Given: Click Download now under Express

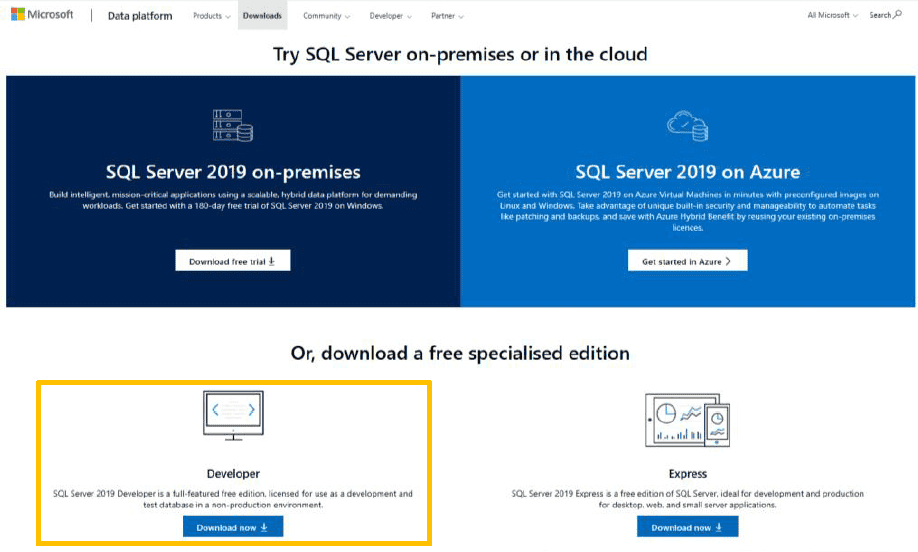Looking at the screenshot, I should click(687, 527).
